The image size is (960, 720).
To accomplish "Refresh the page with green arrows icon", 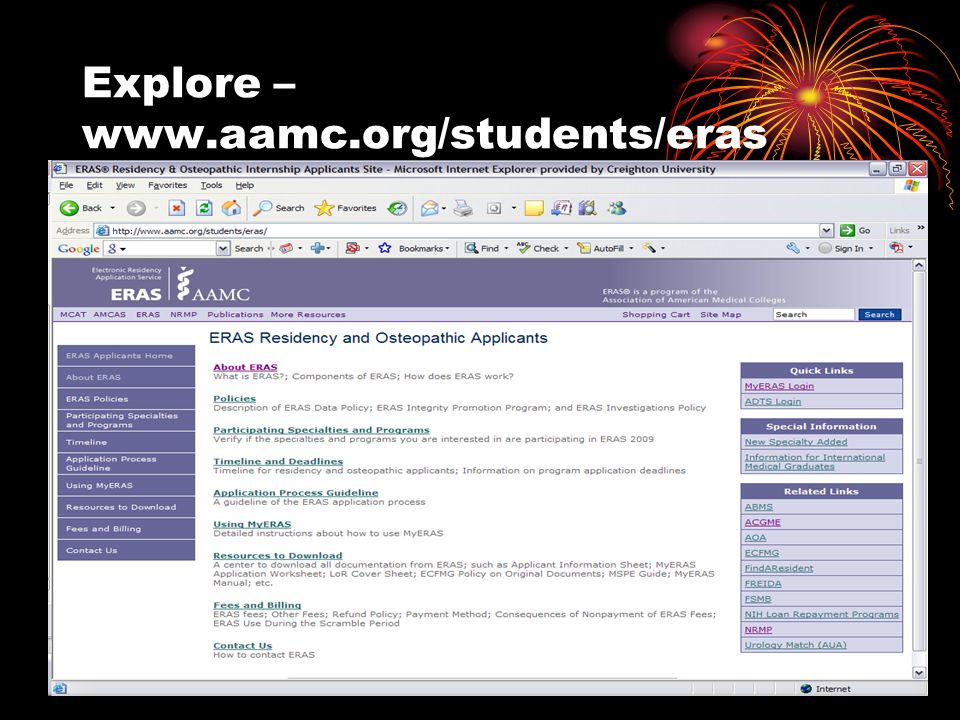I will (x=204, y=208).
